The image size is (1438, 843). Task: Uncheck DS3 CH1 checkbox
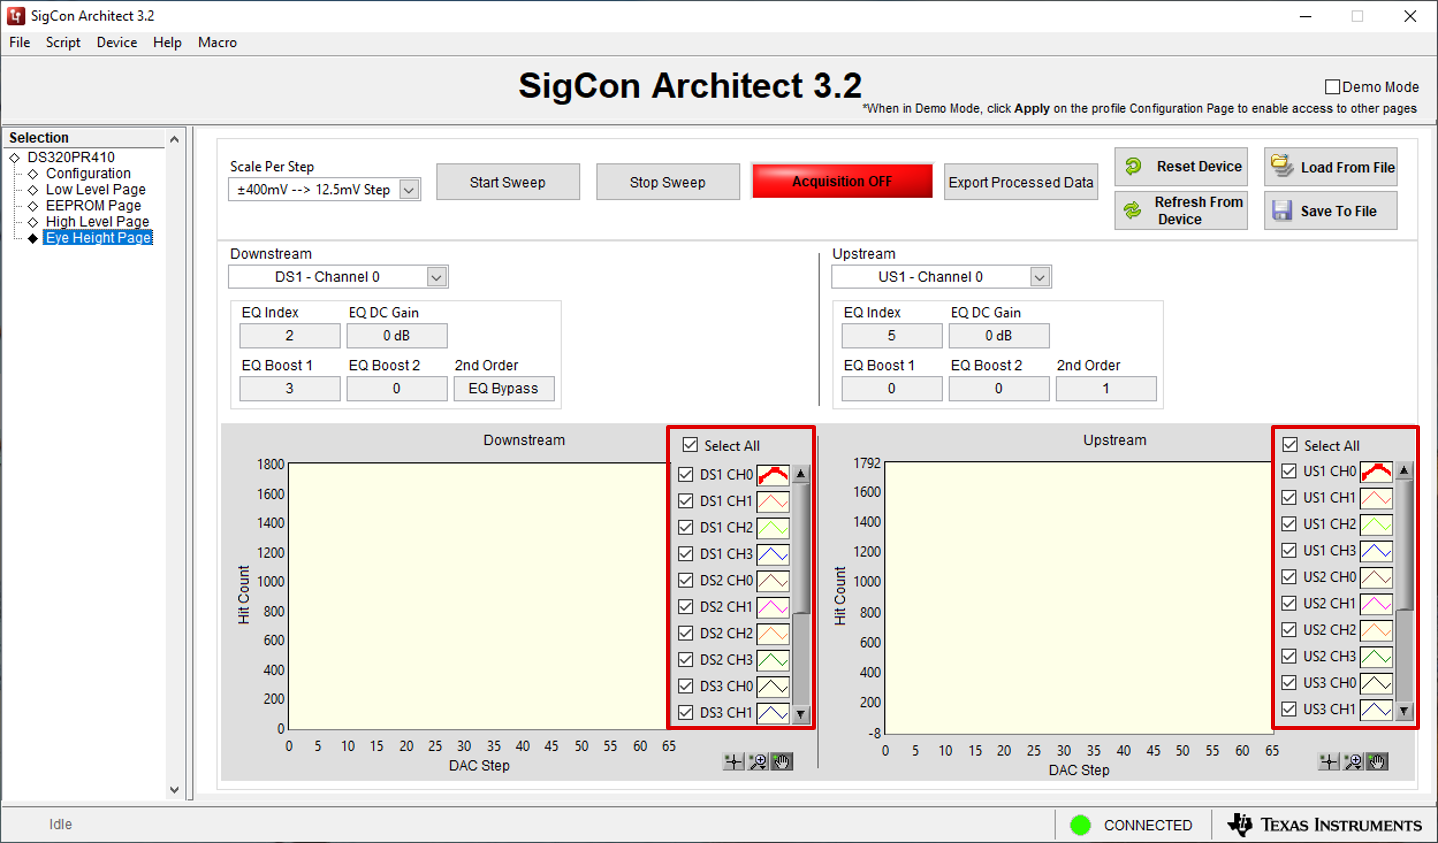click(686, 713)
